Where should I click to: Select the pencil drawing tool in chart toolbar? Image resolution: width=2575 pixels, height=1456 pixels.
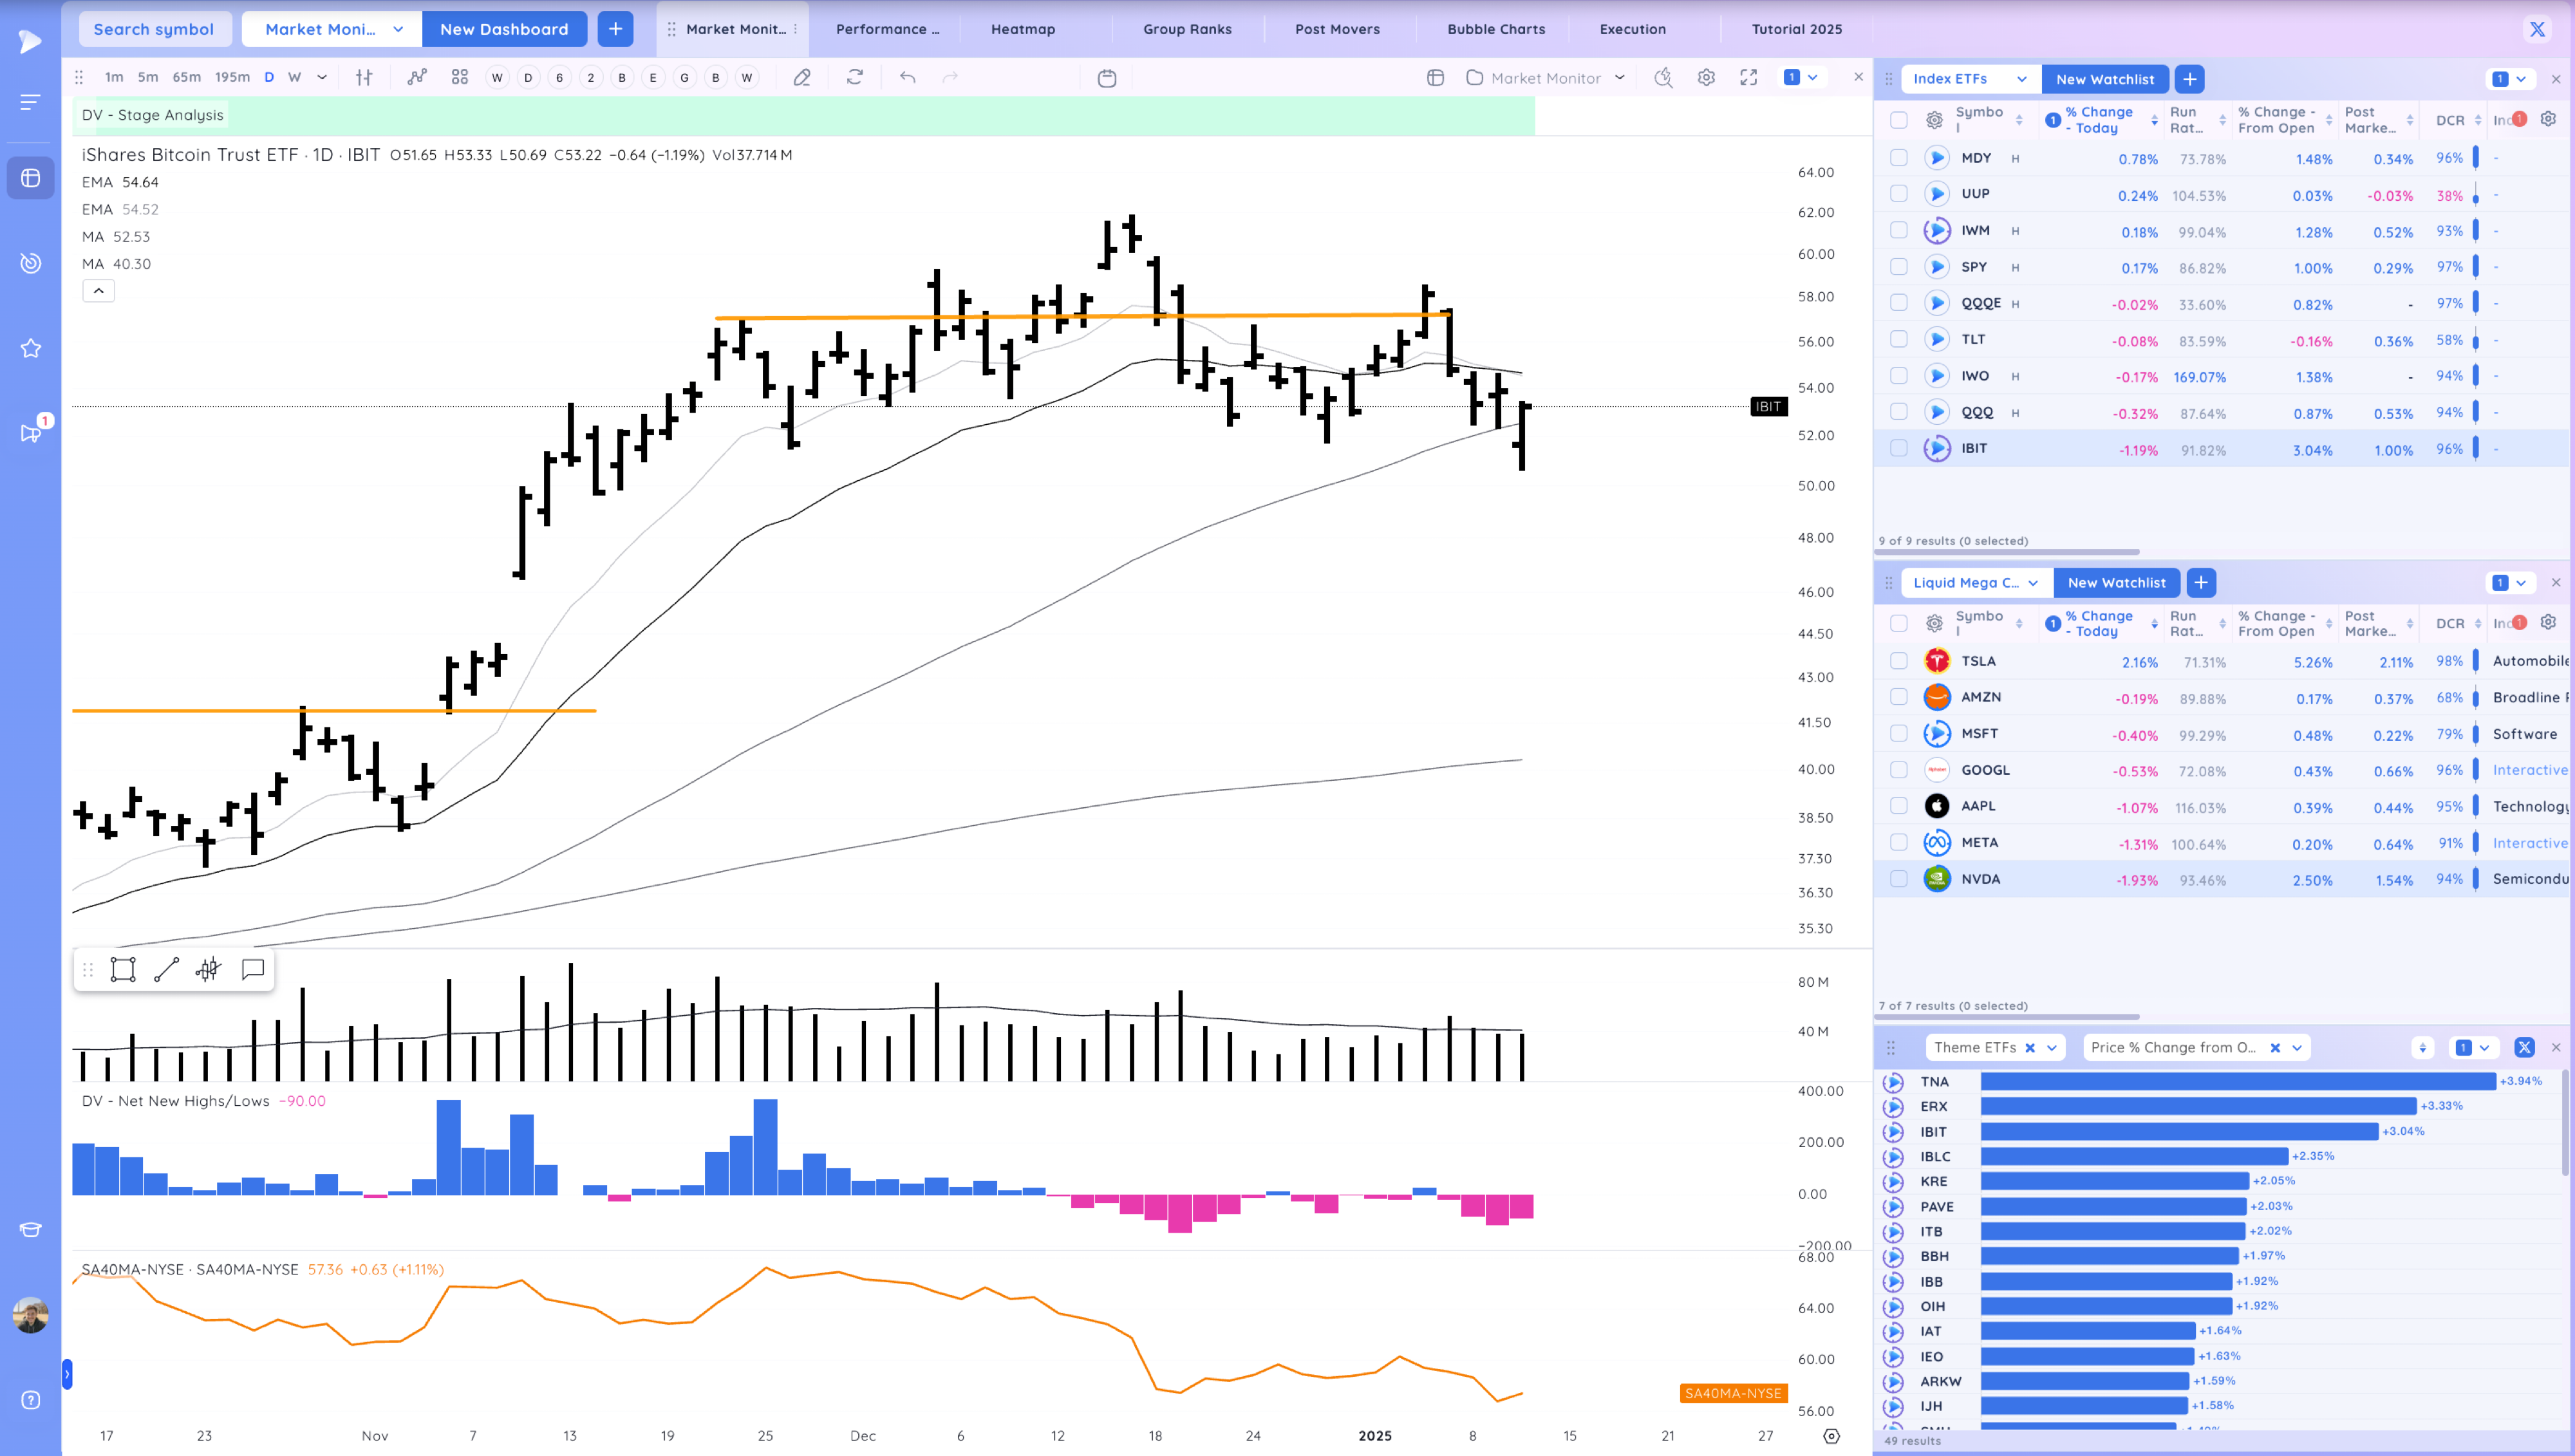coord(802,77)
